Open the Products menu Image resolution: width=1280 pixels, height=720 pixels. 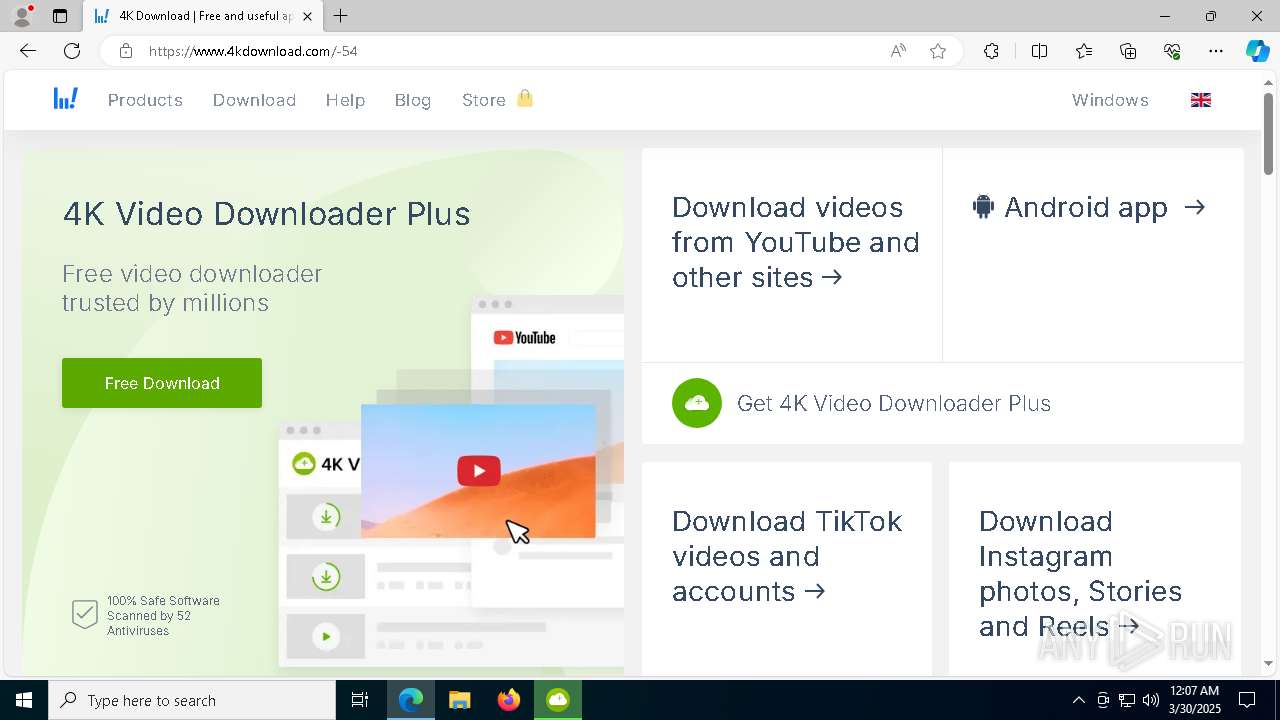point(145,100)
